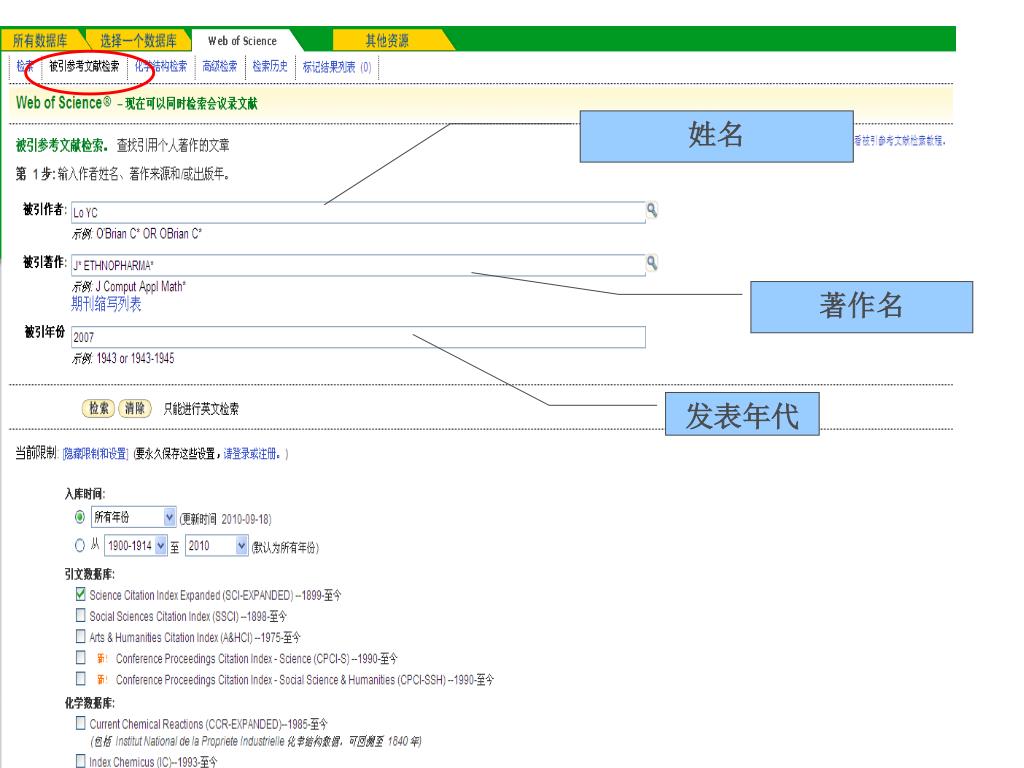Click the "被引作者:" field label
Image resolution: width=1024 pixels, height=768 pixels.
(44, 209)
